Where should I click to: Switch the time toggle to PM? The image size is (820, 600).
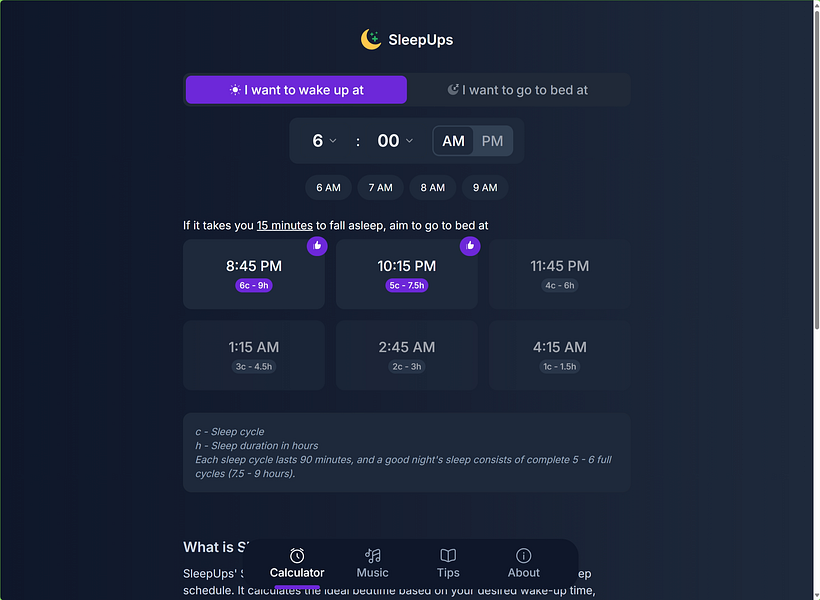click(x=492, y=141)
